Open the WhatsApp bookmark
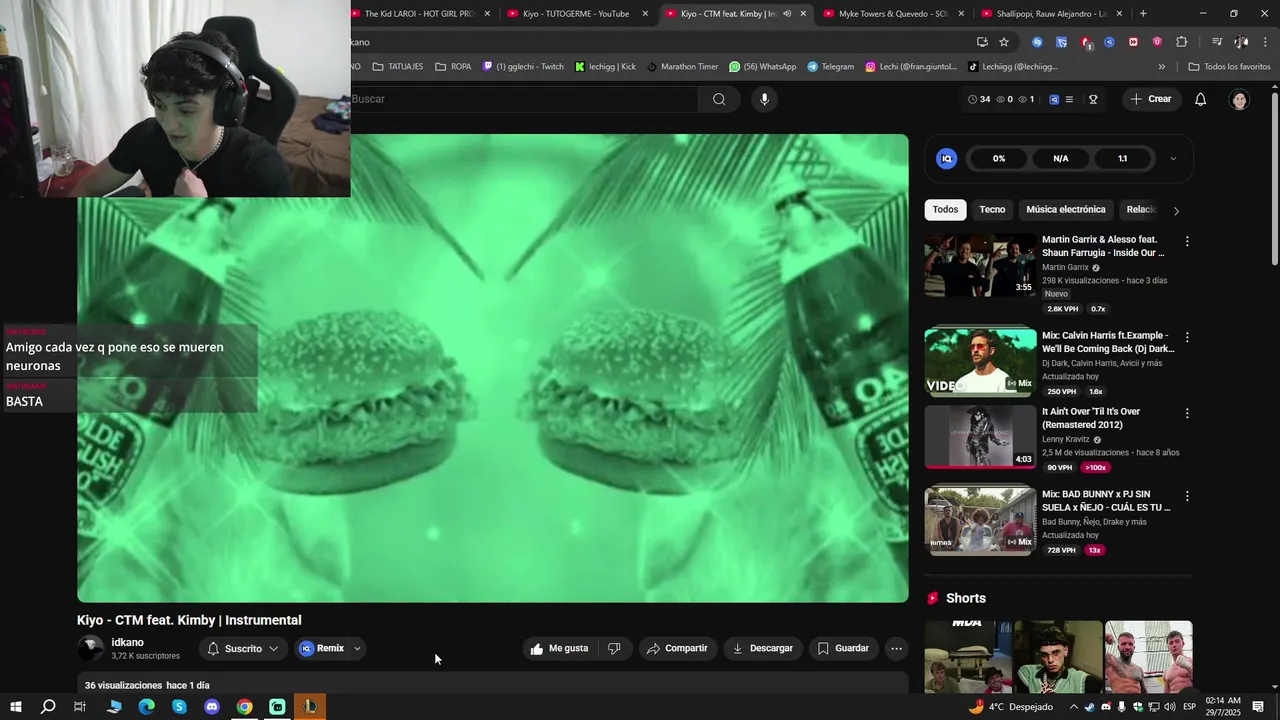The height and width of the screenshot is (720, 1280). click(x=762, y=67)
